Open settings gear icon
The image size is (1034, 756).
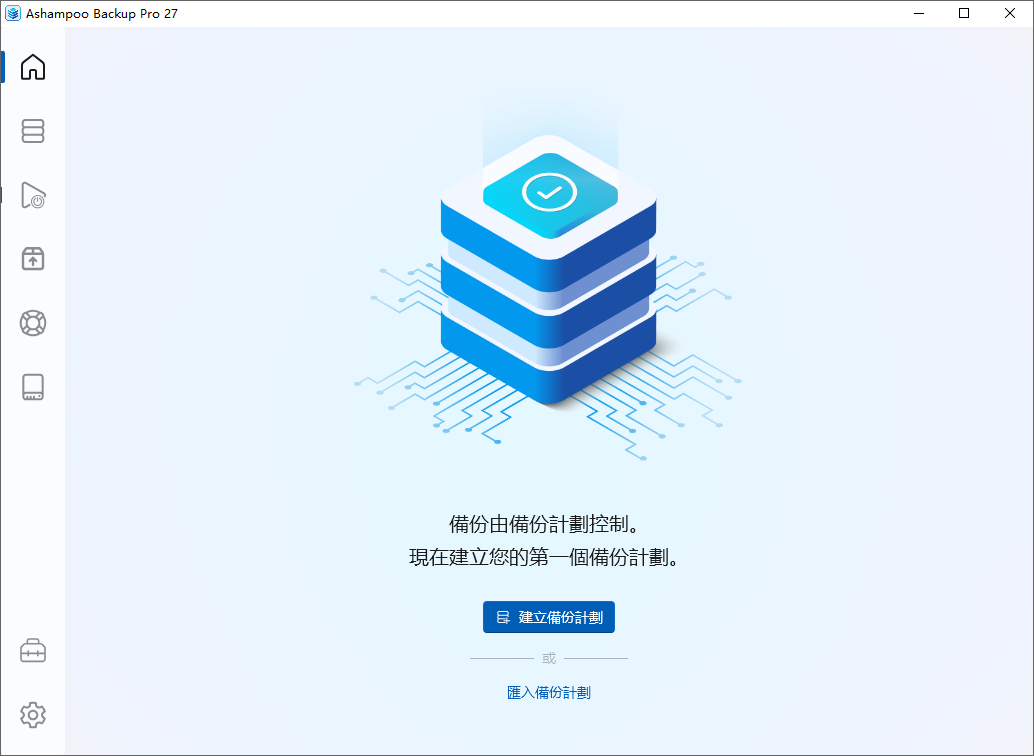(33, 714)
